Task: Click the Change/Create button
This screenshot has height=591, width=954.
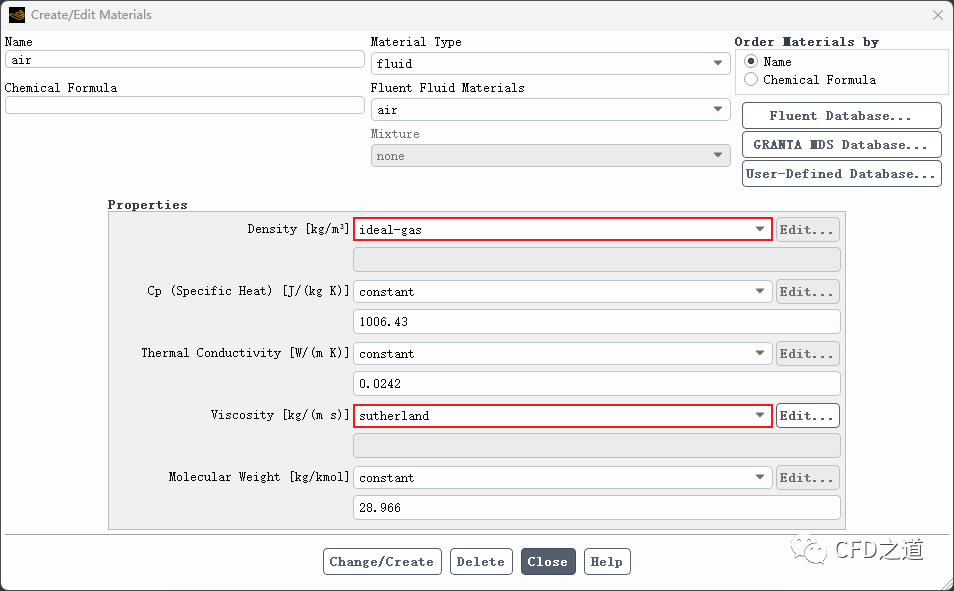Action: (x=381, y=562)
